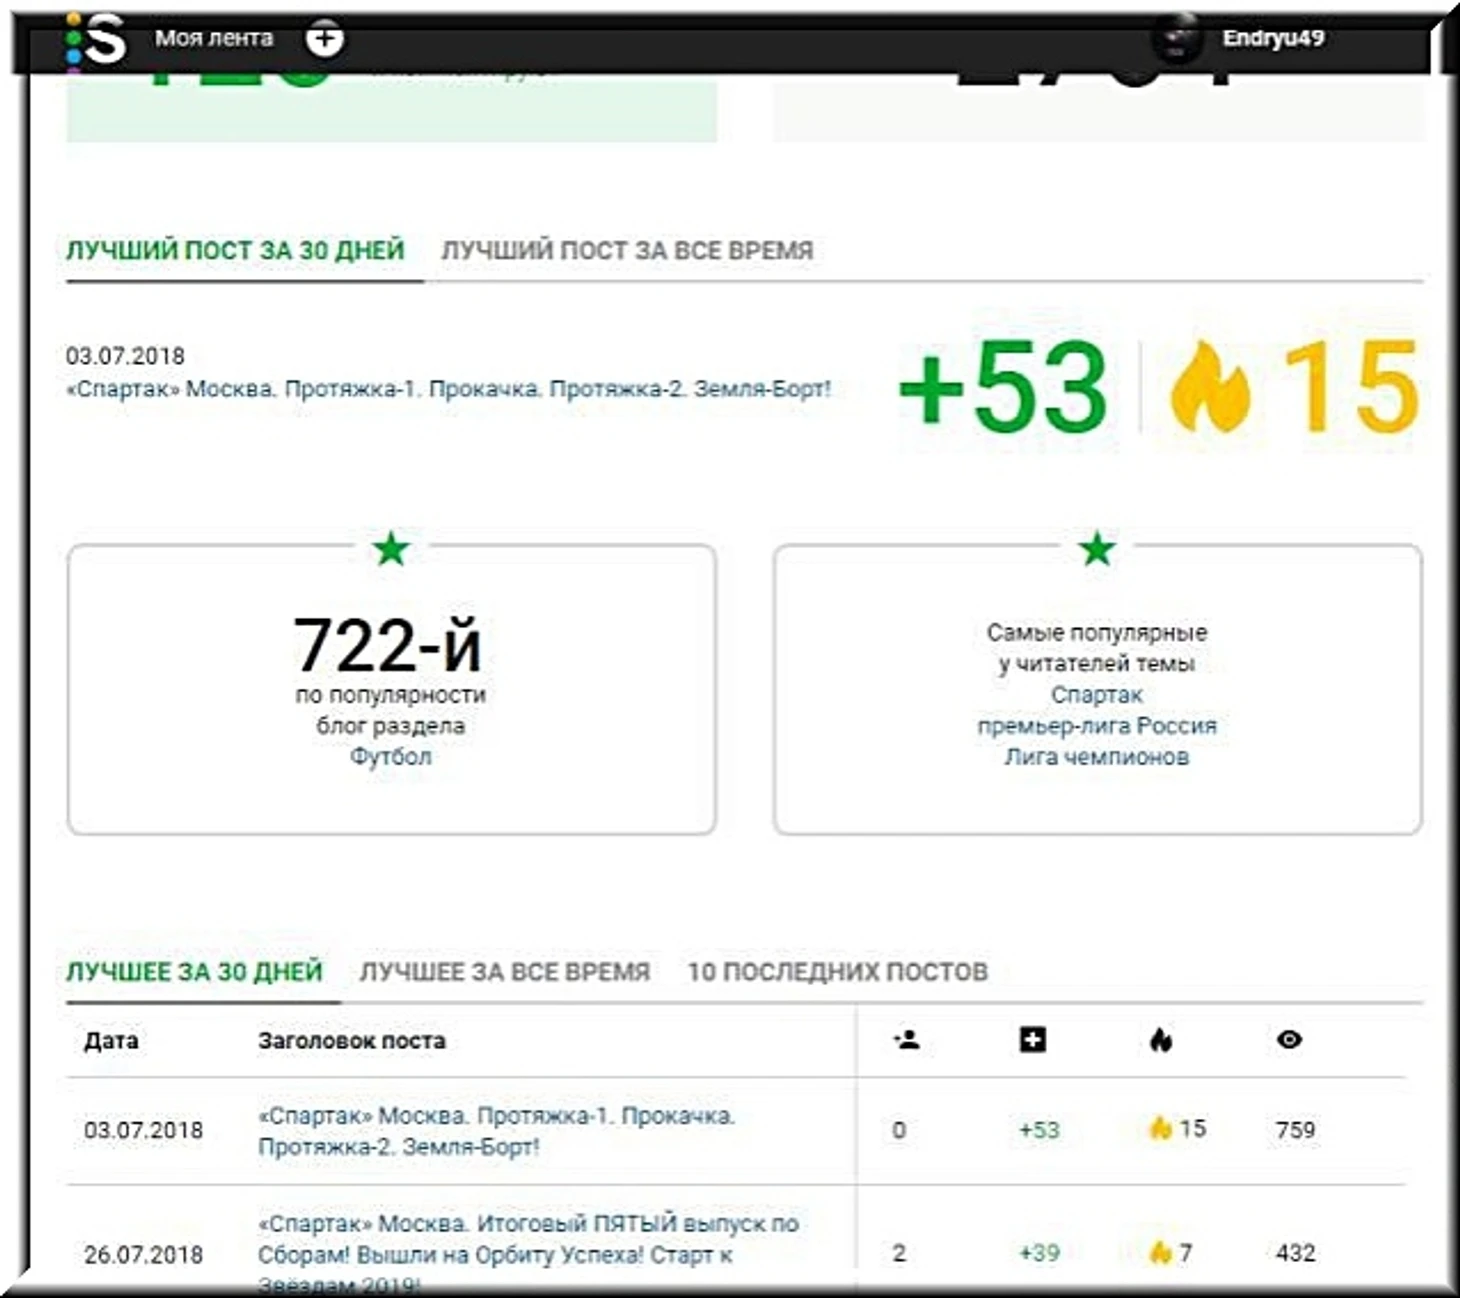Image resolution: width=1460 pixels, height=1298 pixels.
Task: Click views value 759
Action: click(1295, 1130)
